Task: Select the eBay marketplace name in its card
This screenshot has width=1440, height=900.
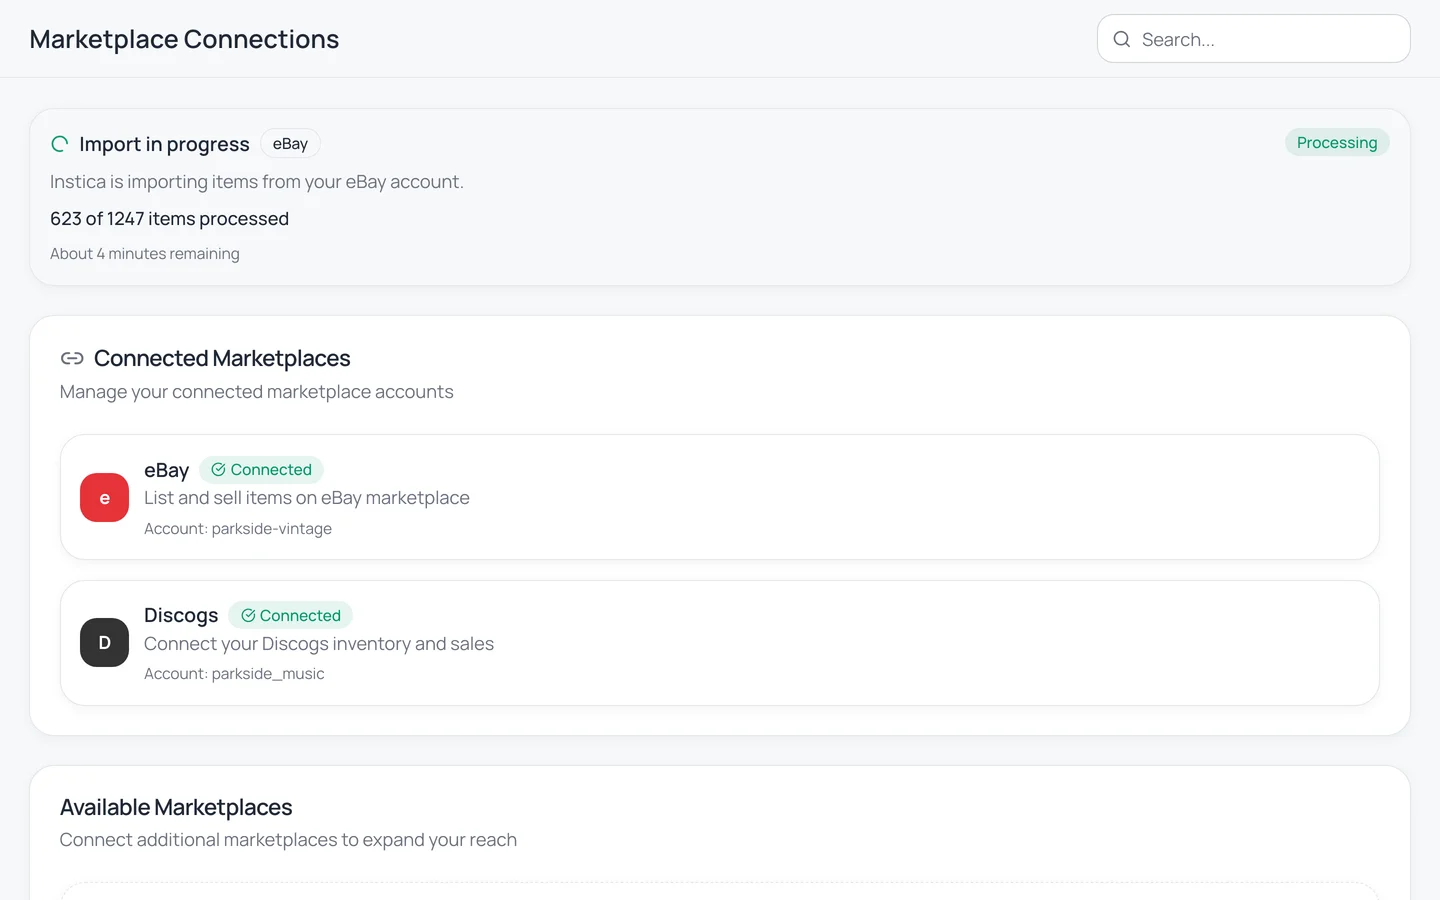Action: click(166, 470)
